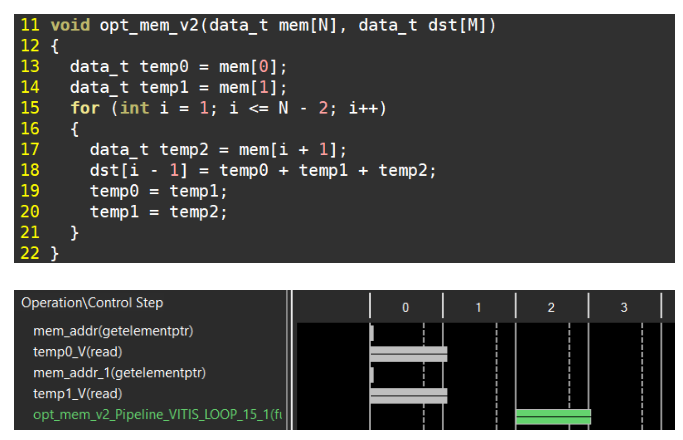Click line number 11 in the code gutter
The height and width of the screenshot is (440, 683).
coord(28,24)
